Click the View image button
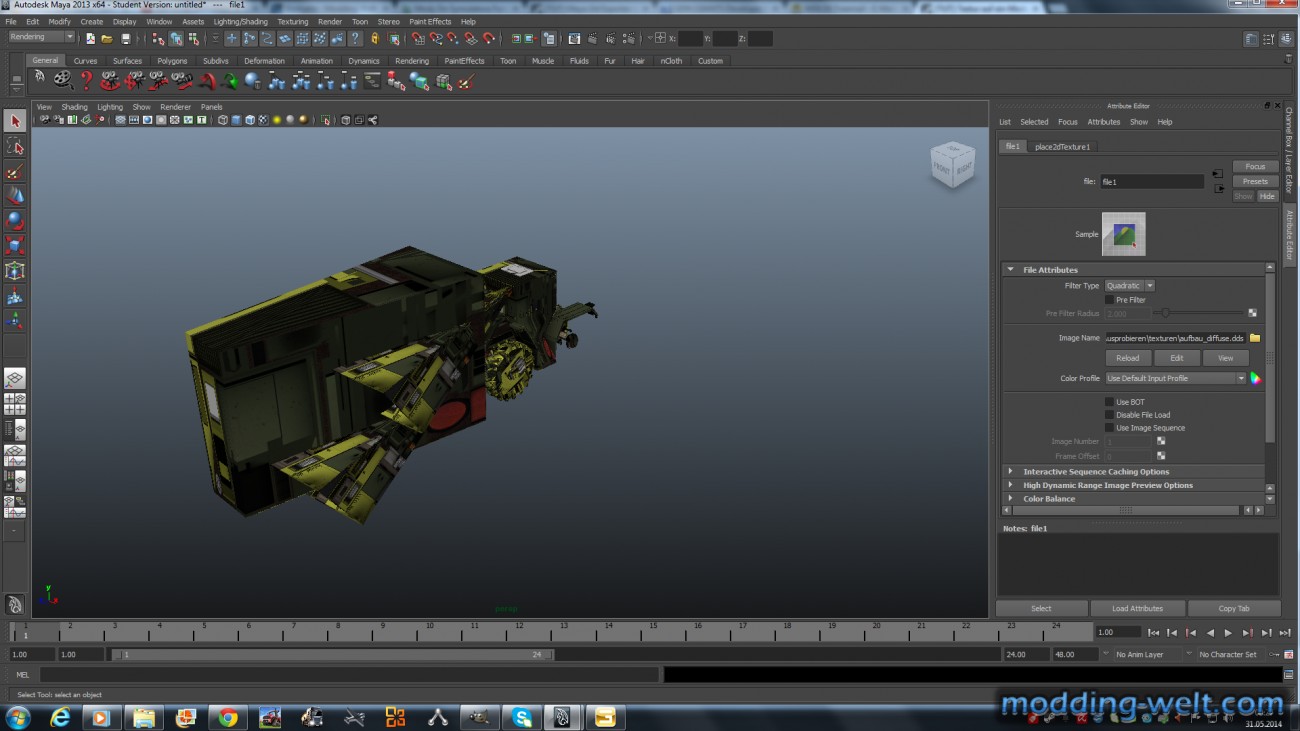Screen dimensions: 1300x731 1225,358
